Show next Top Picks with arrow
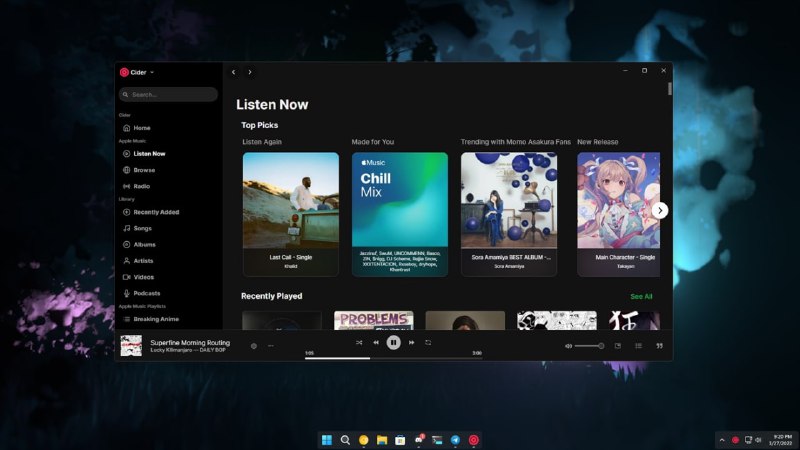800x450 pixels. point(660,210)
